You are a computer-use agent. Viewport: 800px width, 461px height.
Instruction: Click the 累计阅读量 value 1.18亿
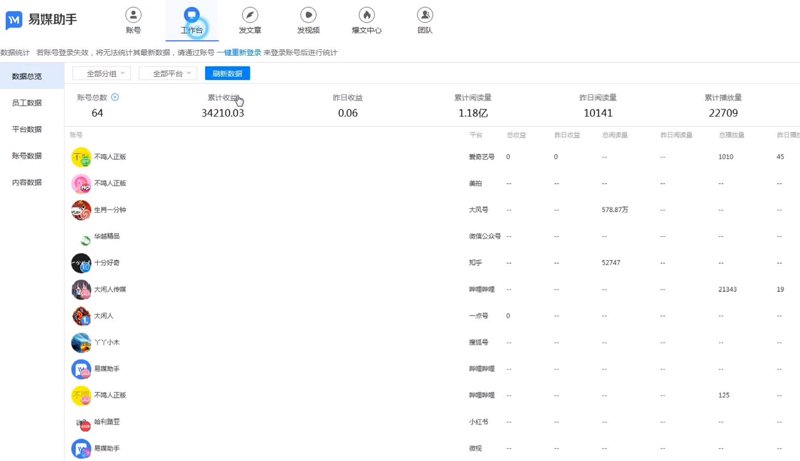pos(473,113)
